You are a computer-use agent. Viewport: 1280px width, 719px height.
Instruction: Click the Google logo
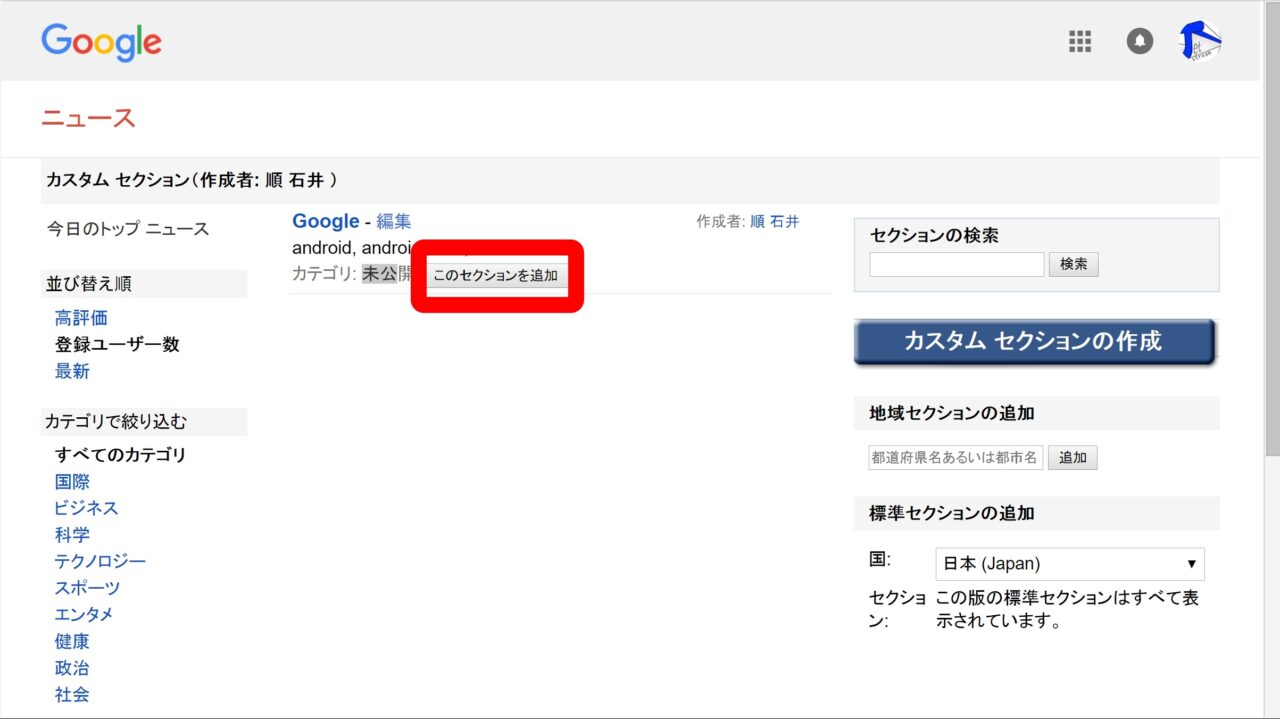tap(101, 42)
